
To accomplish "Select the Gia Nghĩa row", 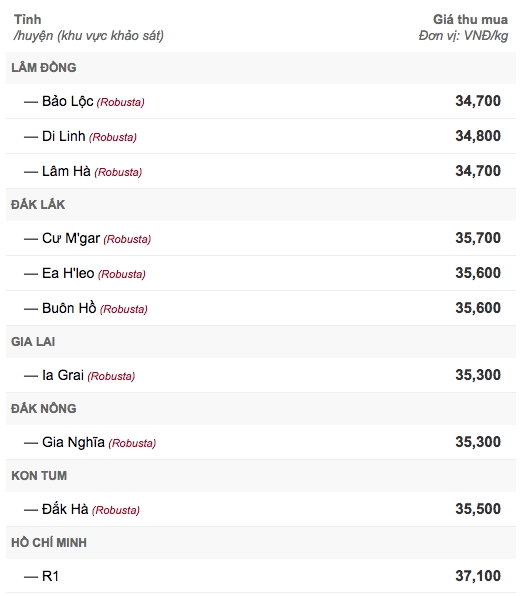I will pyautogui.click(x=261, y=442).
